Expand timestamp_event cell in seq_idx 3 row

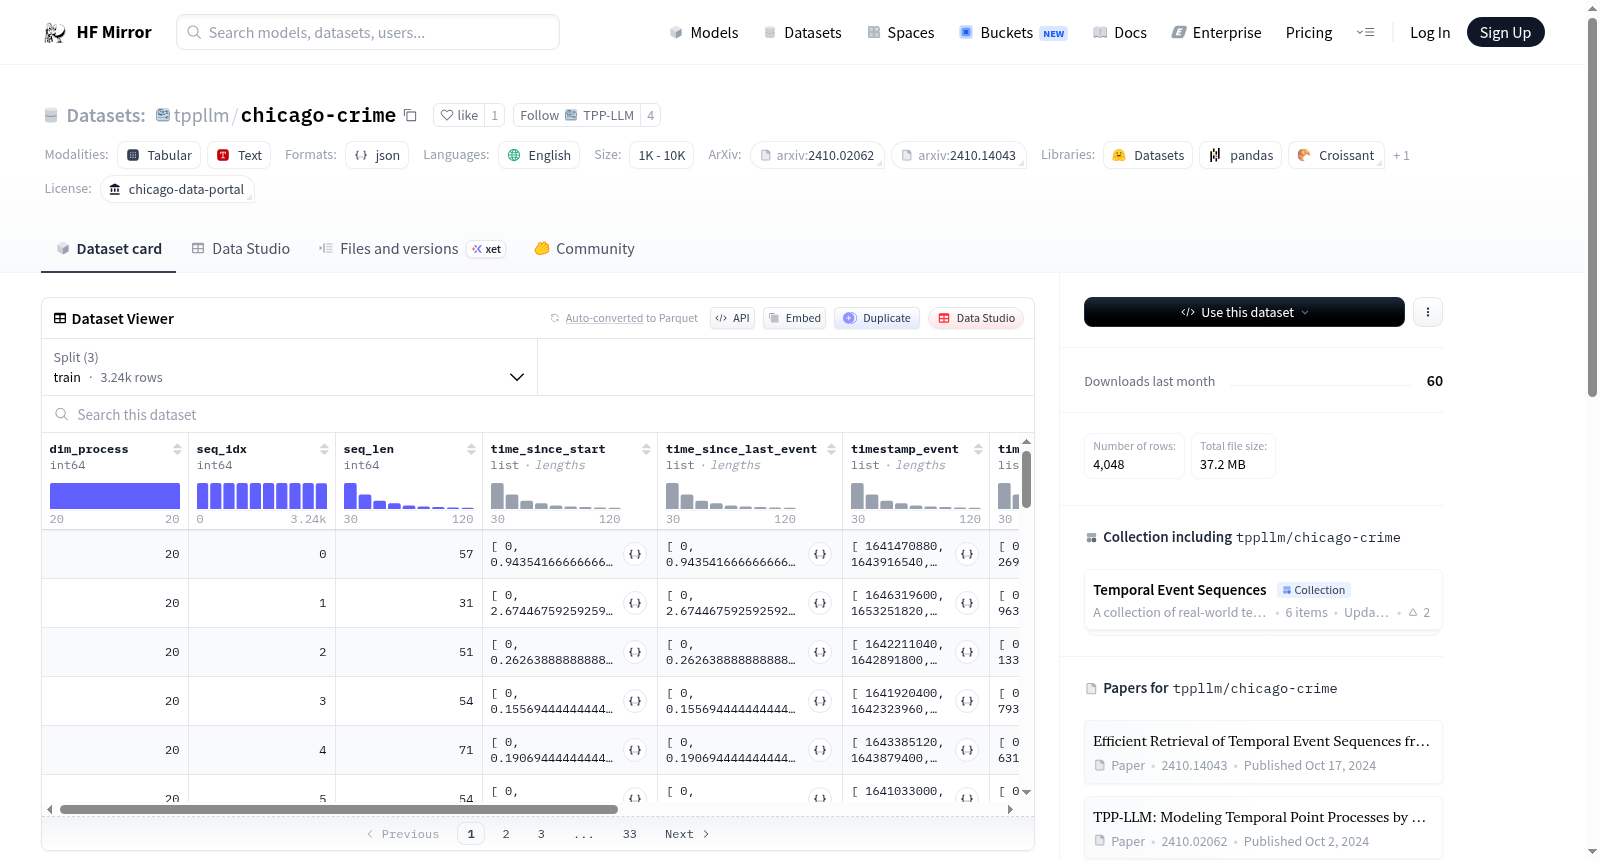coord(967,701)
